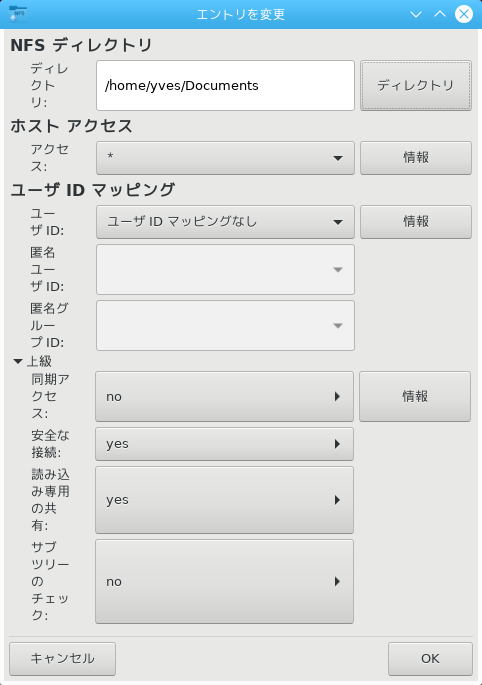The width and height of the screenshot is (482, 685).
Task: Toggle the 安全な接続 option set to yes
Action: [224, 444]
